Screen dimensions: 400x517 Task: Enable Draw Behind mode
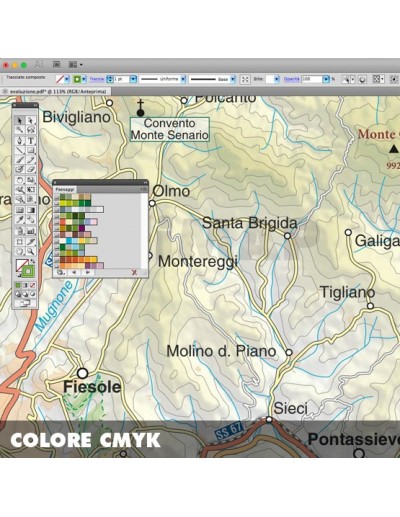pos(25,294)
